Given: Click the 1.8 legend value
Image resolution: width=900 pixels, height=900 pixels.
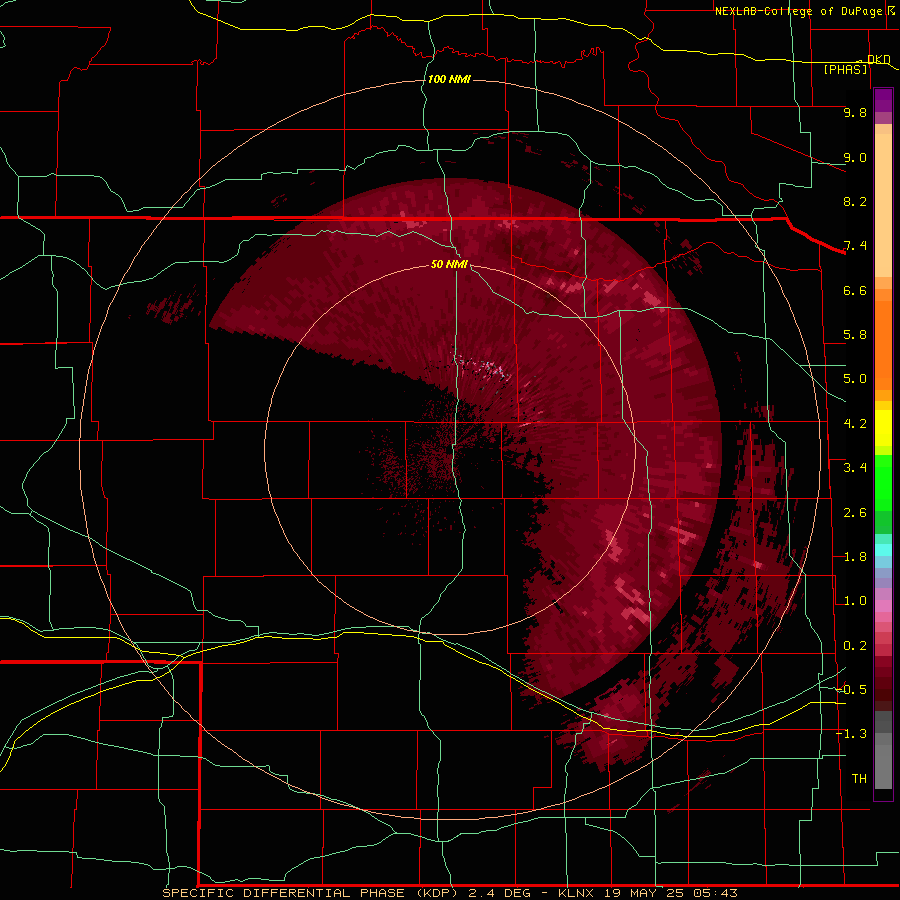Looking at the screenshot, I should pos(855,557).
